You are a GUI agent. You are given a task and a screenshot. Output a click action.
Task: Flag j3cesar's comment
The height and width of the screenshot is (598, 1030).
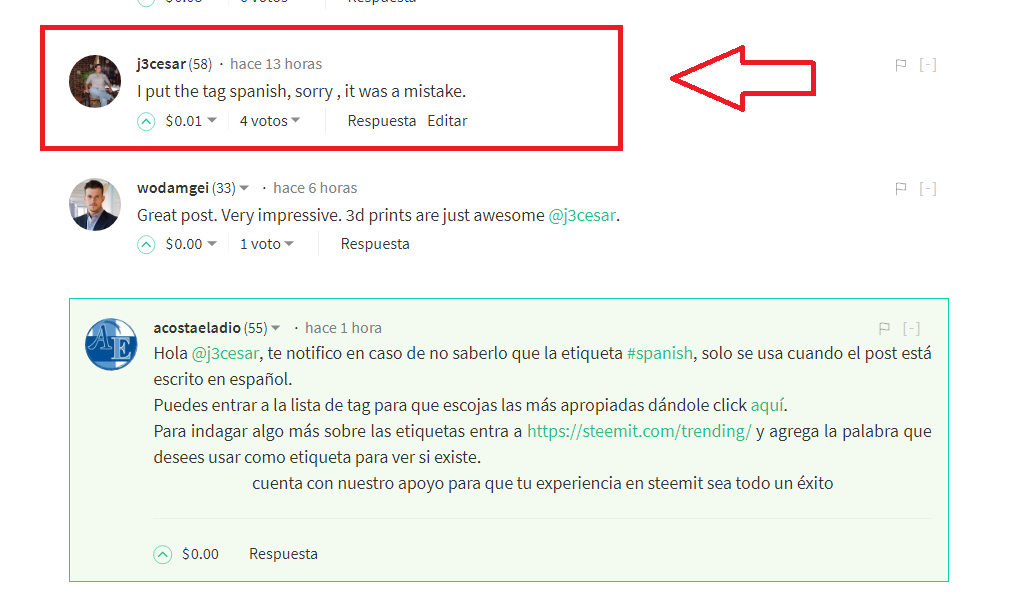coord(901,64)
